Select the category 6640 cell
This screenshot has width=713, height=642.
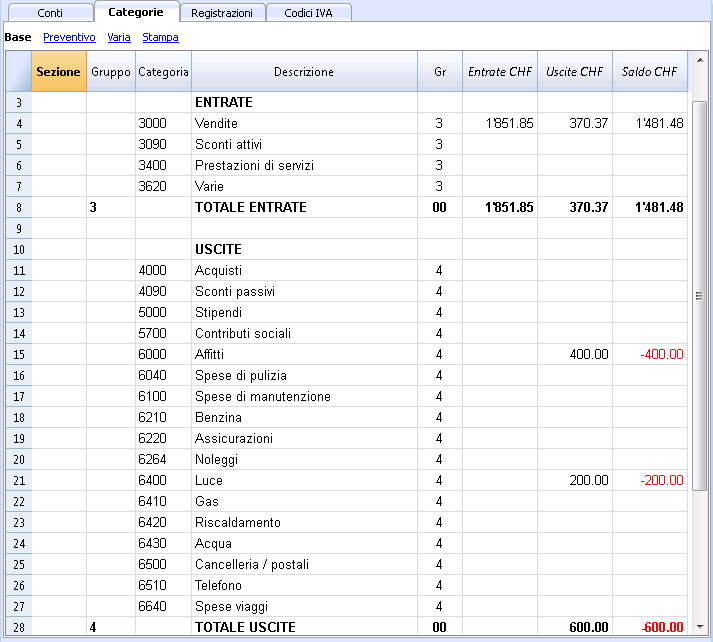point(163,606)
